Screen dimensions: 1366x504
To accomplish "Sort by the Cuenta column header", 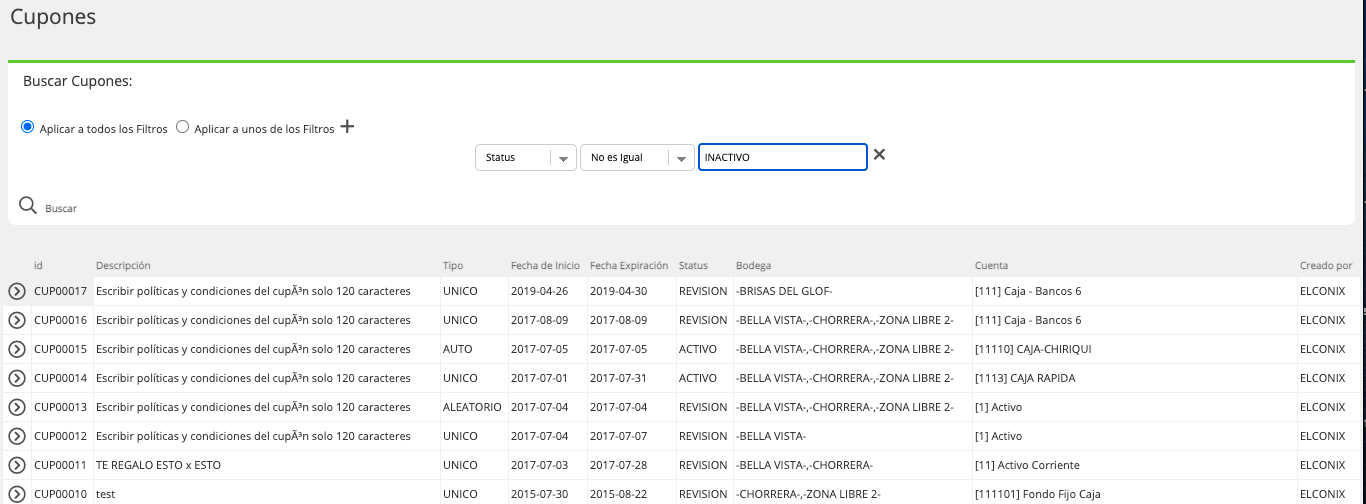I will coord(991,265).
